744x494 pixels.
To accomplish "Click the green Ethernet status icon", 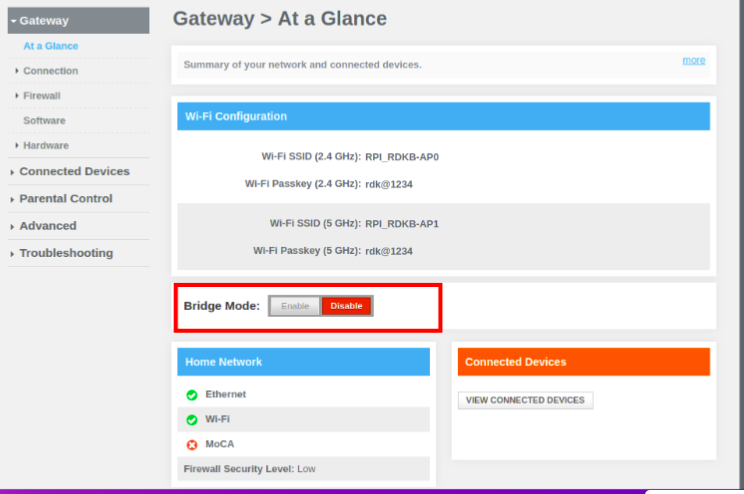I will [191, 395].
